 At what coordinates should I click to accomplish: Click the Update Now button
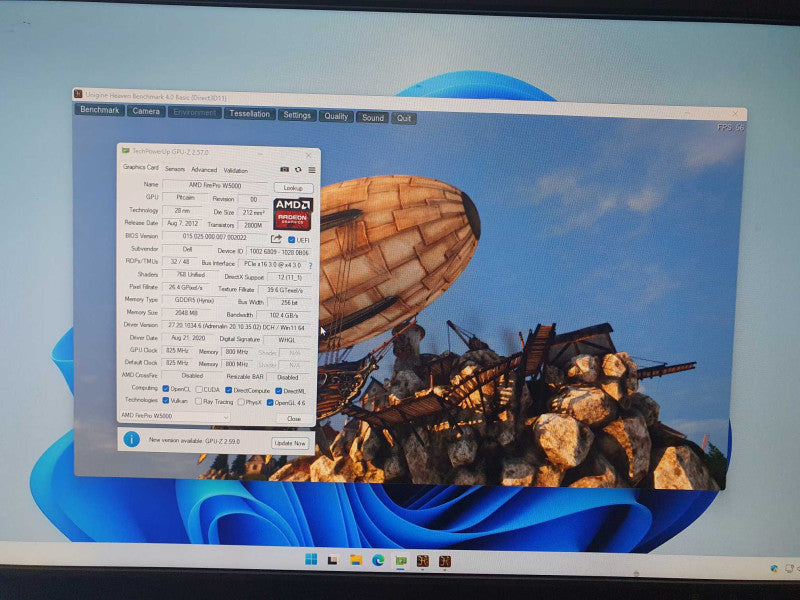point(290,443)
